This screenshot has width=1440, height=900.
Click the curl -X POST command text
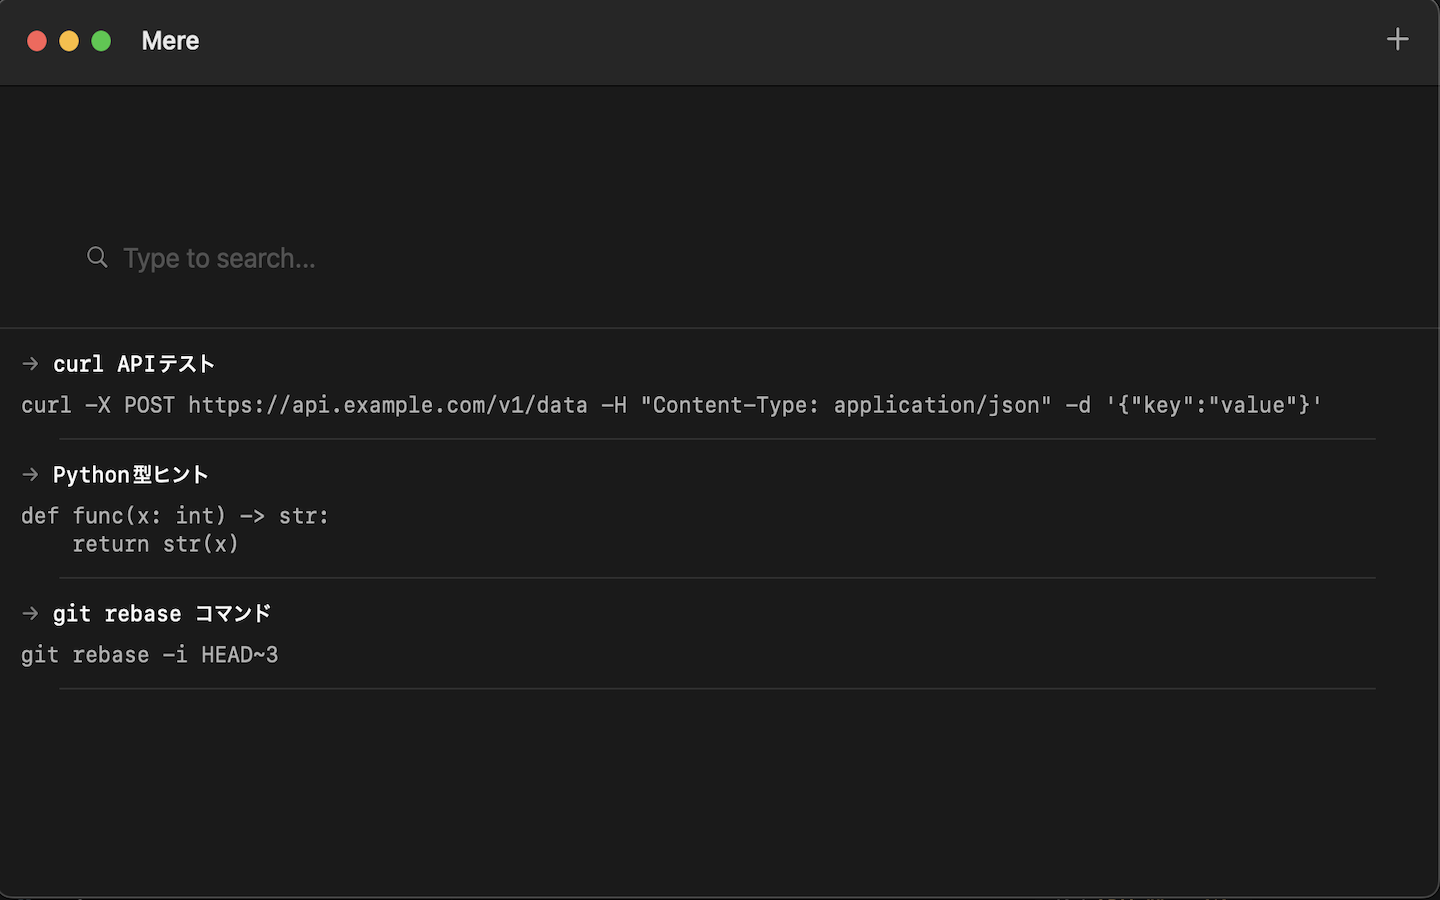click(x=672, y=405)
